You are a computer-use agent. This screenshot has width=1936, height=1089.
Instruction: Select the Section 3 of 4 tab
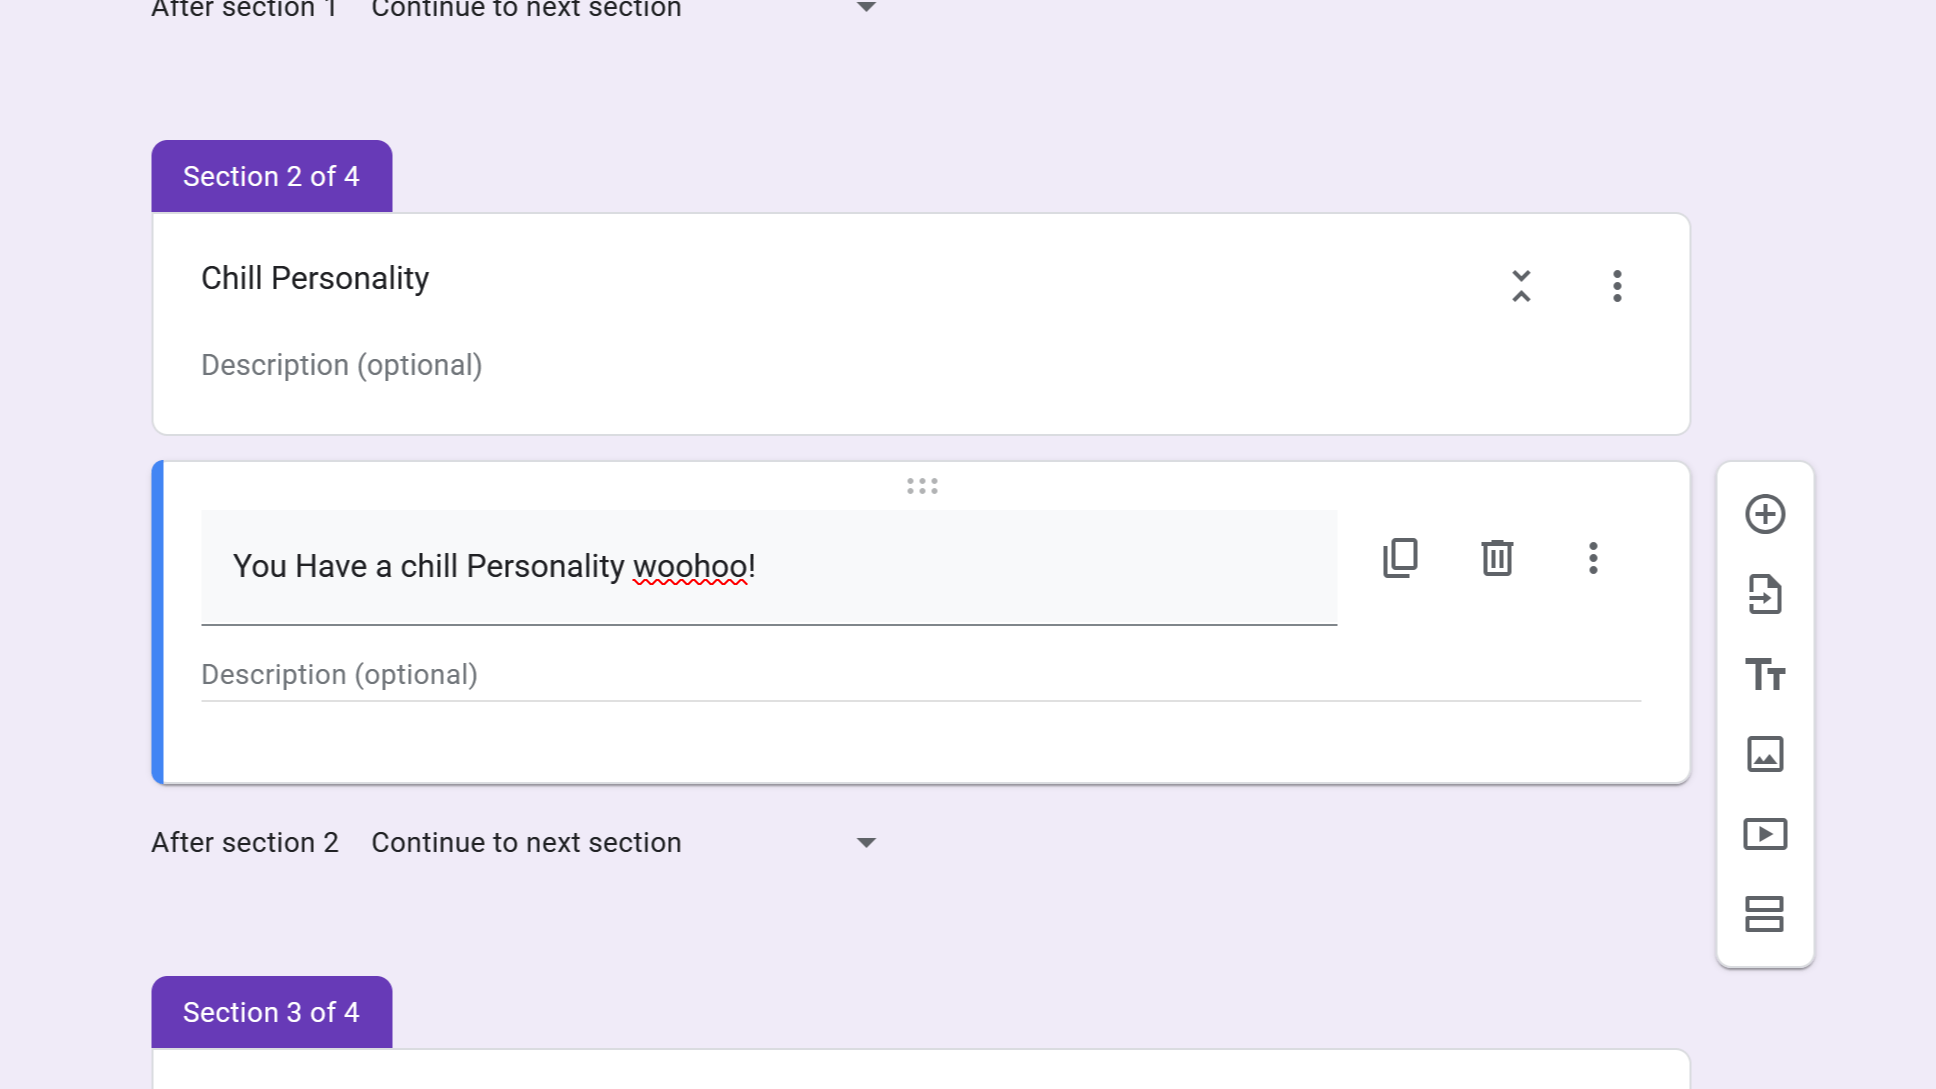coord(271,1013)
